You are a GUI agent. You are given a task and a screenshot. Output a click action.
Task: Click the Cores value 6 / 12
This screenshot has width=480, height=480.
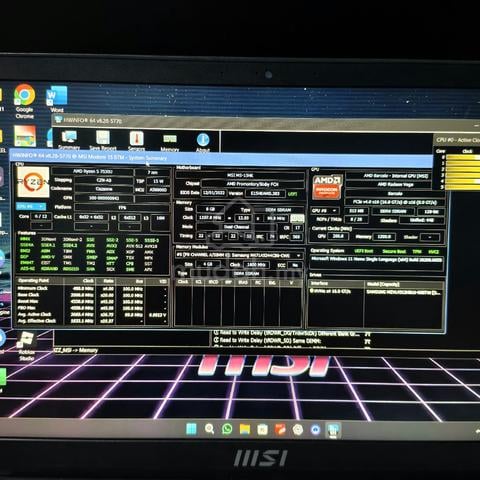[41, 216]
